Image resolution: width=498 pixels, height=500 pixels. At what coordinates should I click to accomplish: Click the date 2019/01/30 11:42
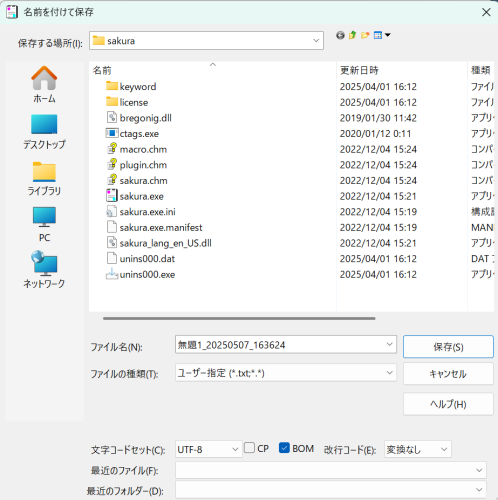[378, 118]
